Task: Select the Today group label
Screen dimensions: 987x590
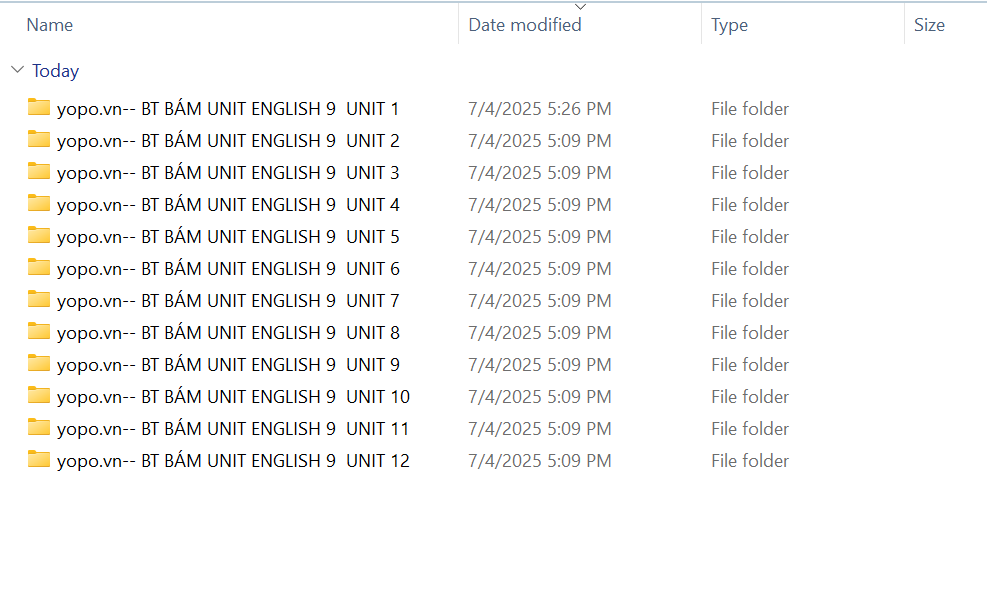Action: [x=55, y=71]
